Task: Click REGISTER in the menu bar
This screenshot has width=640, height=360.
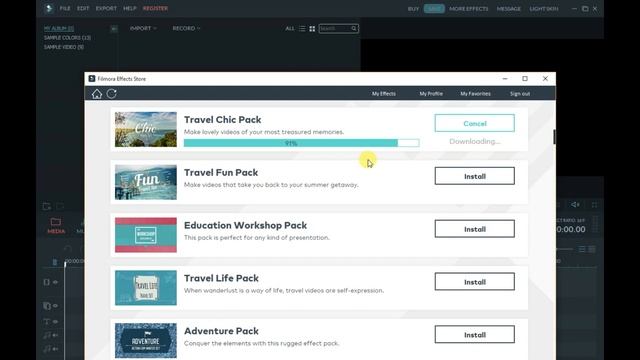Action: [x=155, y=8]
